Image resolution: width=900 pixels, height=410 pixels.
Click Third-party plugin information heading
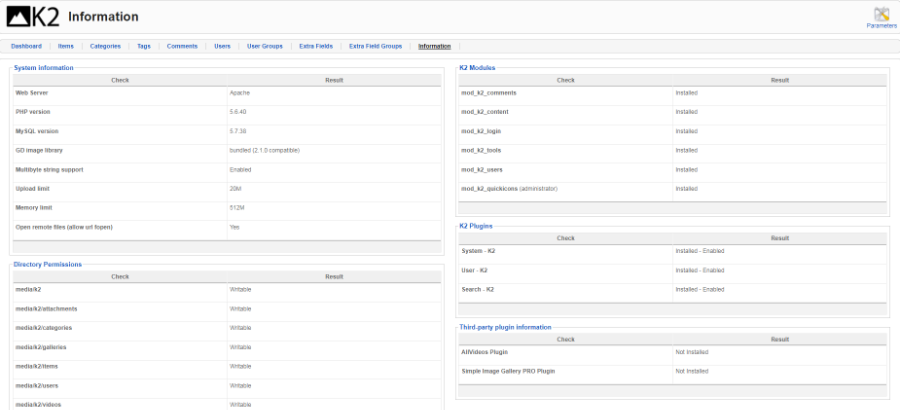(506, 327)
